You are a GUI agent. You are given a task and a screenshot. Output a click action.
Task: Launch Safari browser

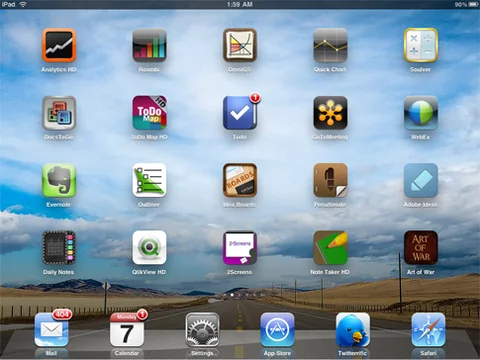click(428, 330)
